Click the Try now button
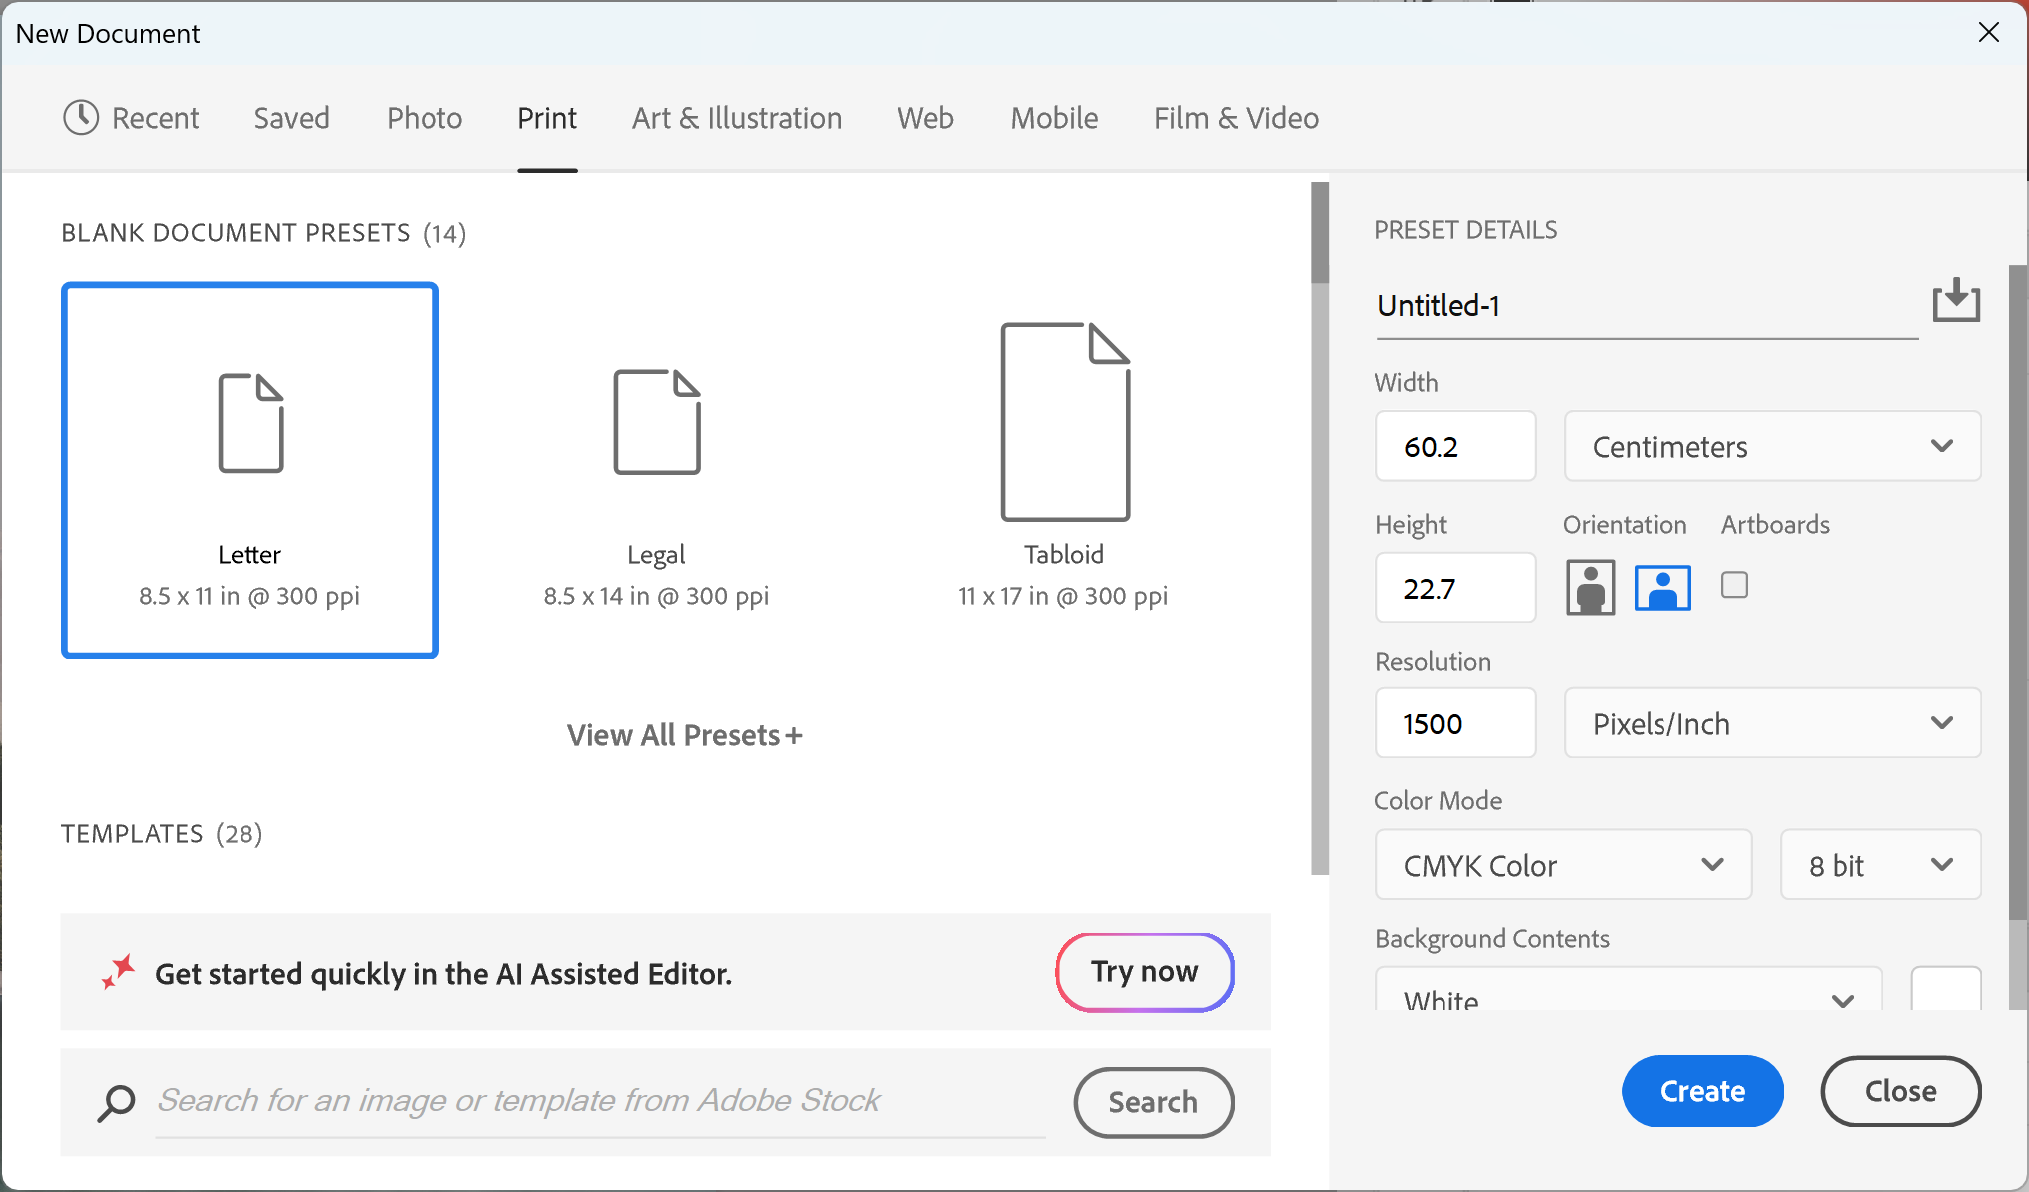Image resolution: width=2029 pixels, height=1192 pixels. coord(1145,972)
